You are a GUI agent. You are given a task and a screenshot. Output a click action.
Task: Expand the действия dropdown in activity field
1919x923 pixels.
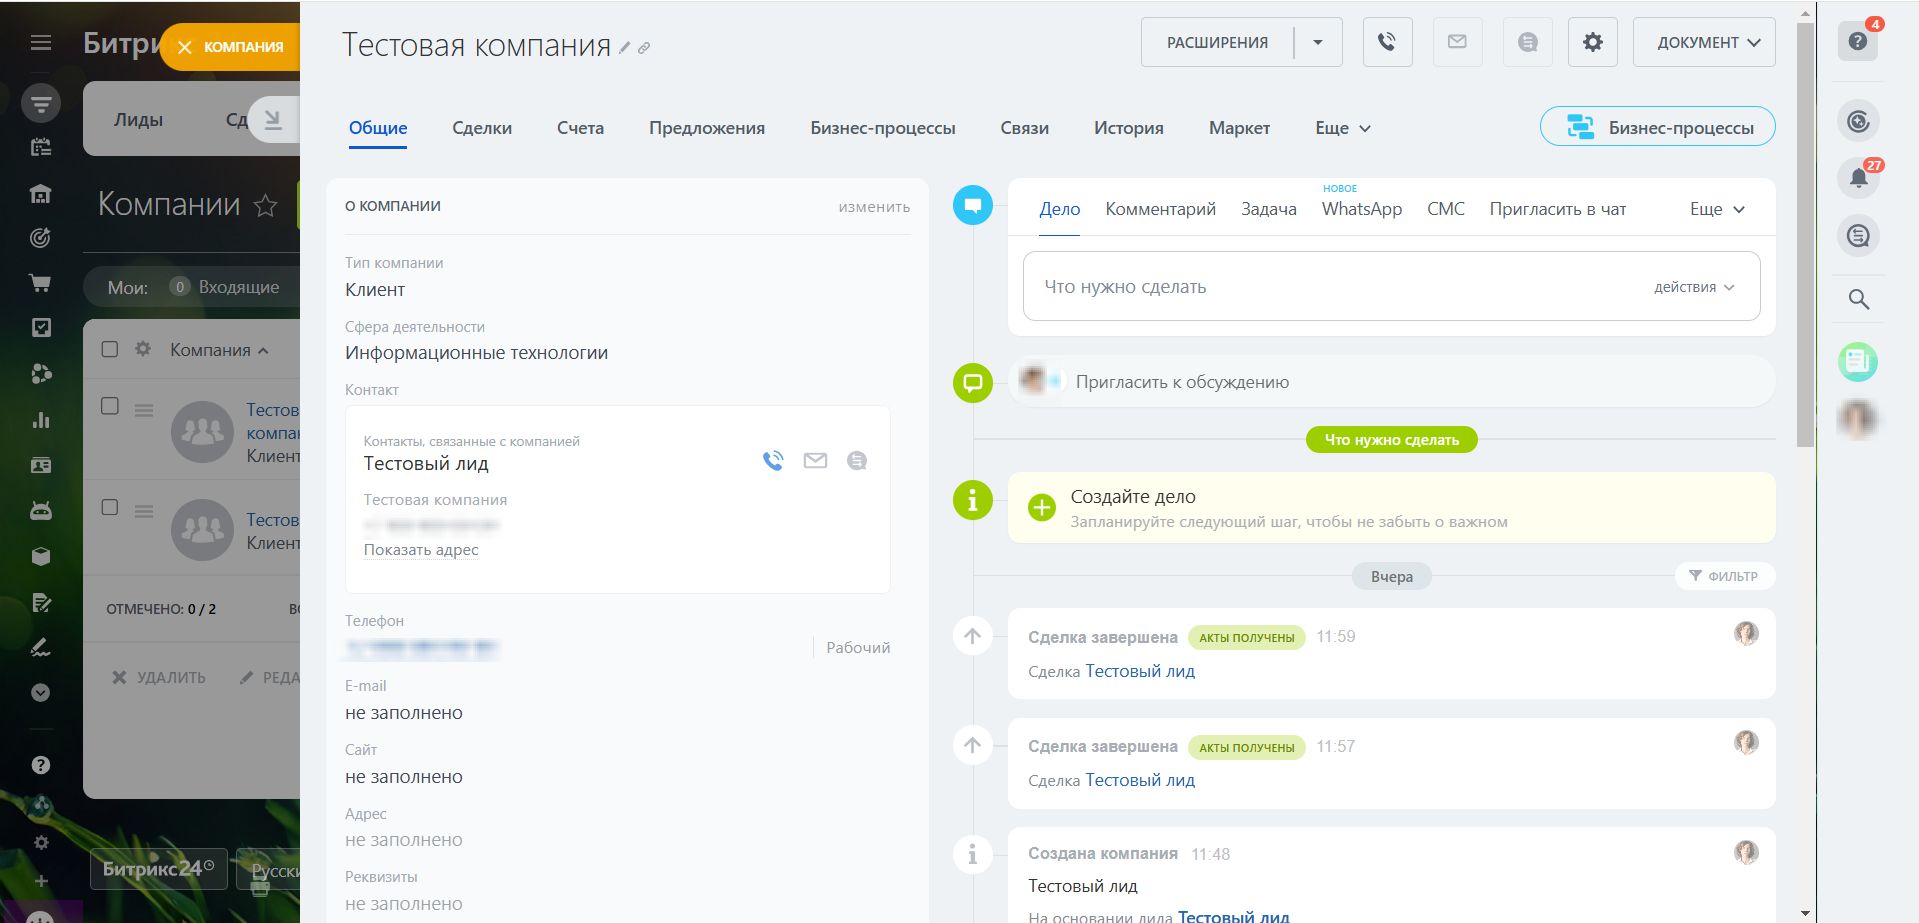click(1694, 287)
